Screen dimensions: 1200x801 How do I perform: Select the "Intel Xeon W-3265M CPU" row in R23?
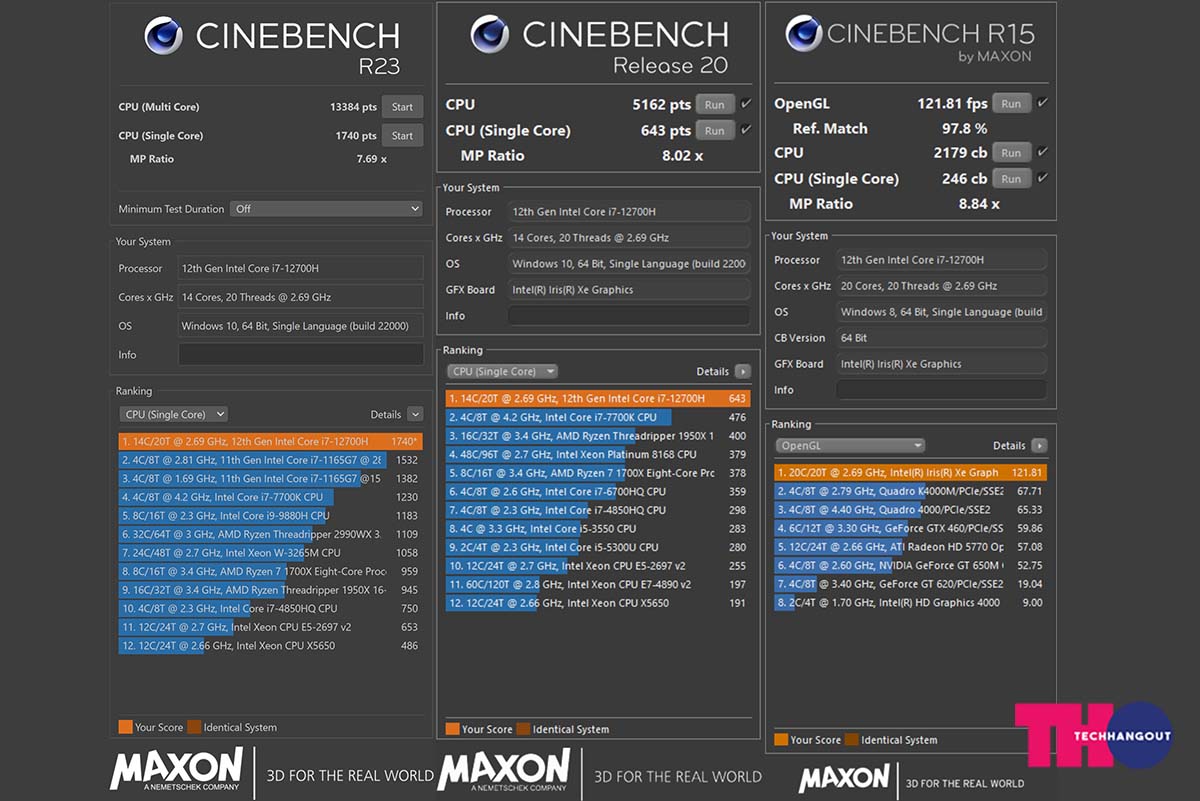tap(270, 553)
